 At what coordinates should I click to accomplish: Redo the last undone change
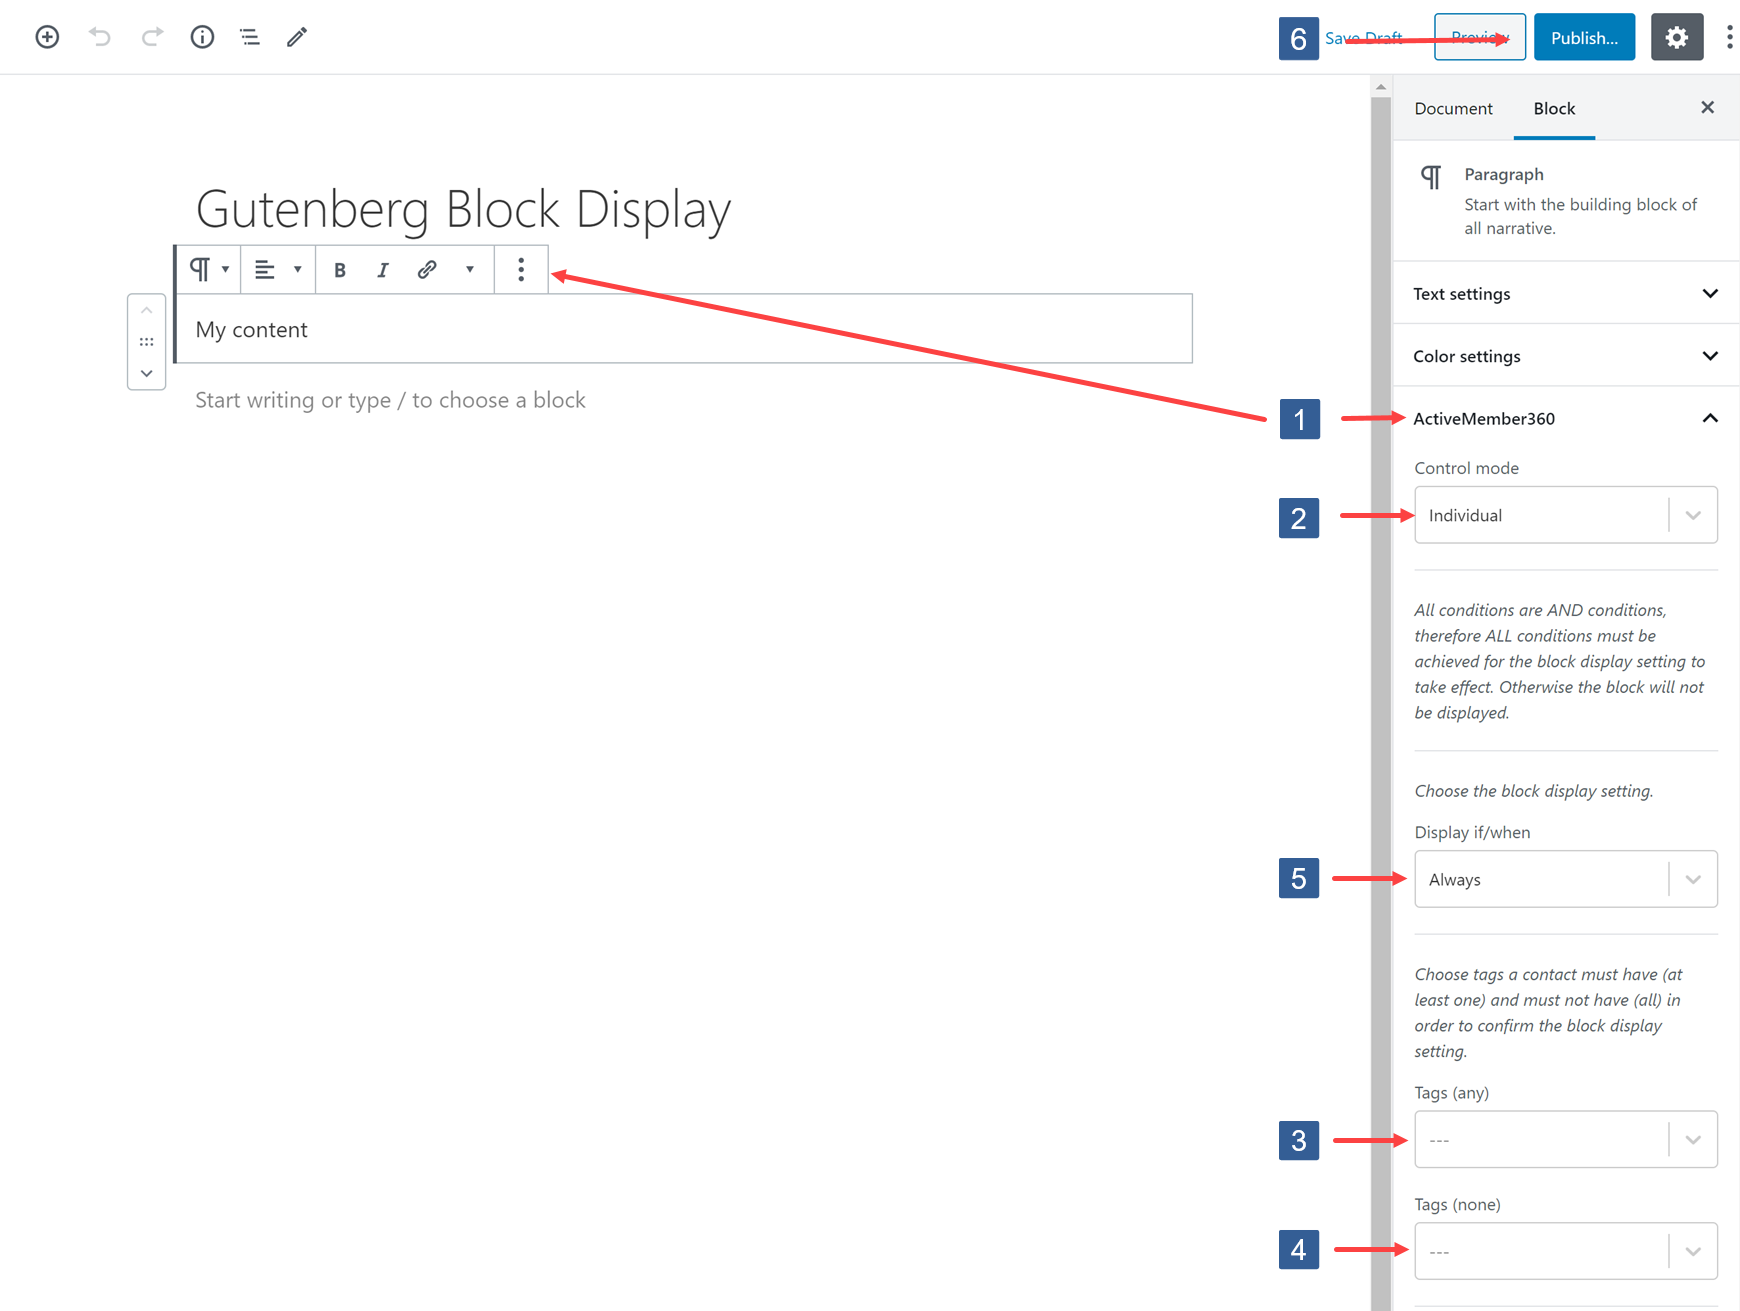click(152, 37)
